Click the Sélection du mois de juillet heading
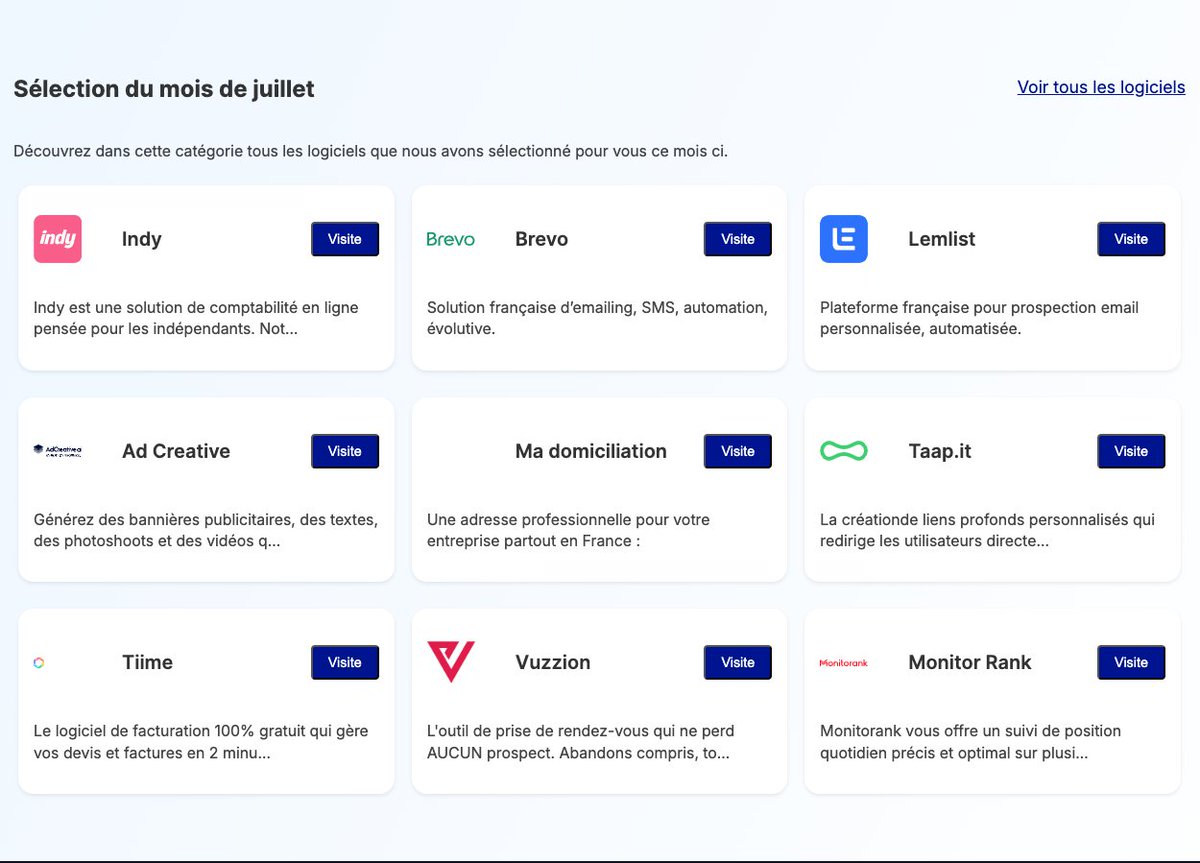The image size is (1200, 863). [x=164, y=88]
